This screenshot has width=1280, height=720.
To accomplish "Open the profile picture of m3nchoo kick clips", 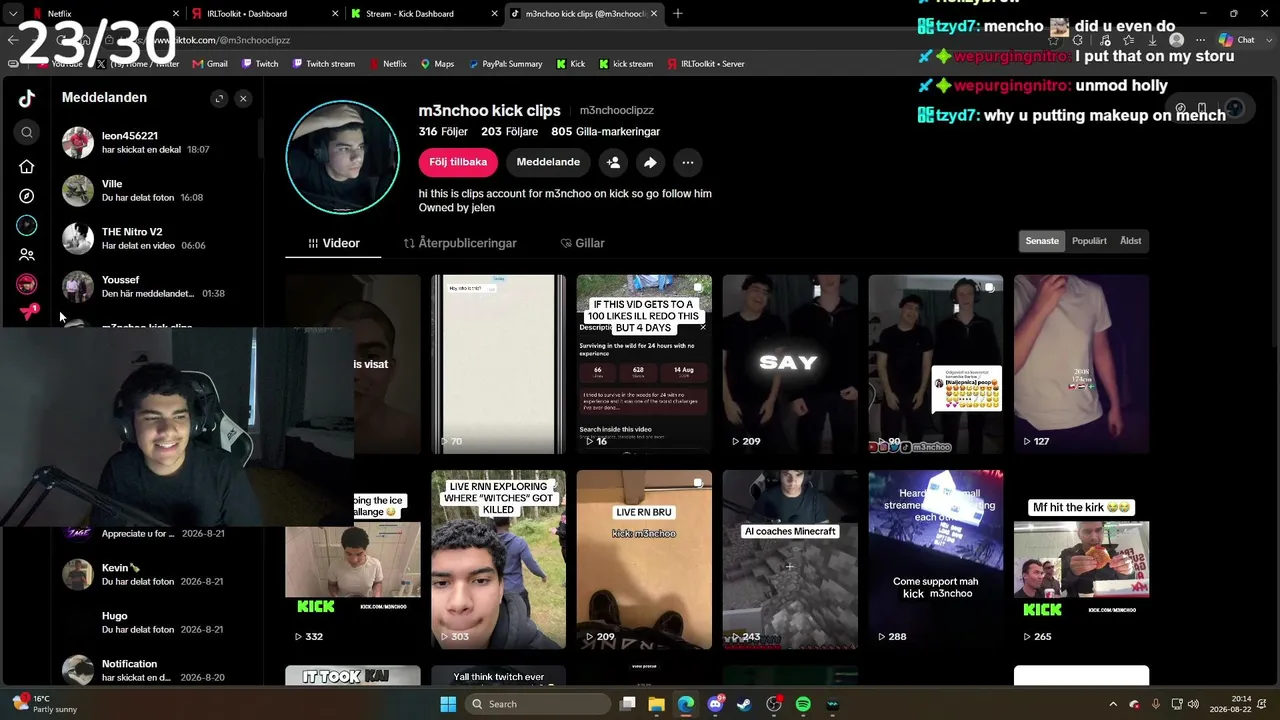I will [x=343, y=157].
